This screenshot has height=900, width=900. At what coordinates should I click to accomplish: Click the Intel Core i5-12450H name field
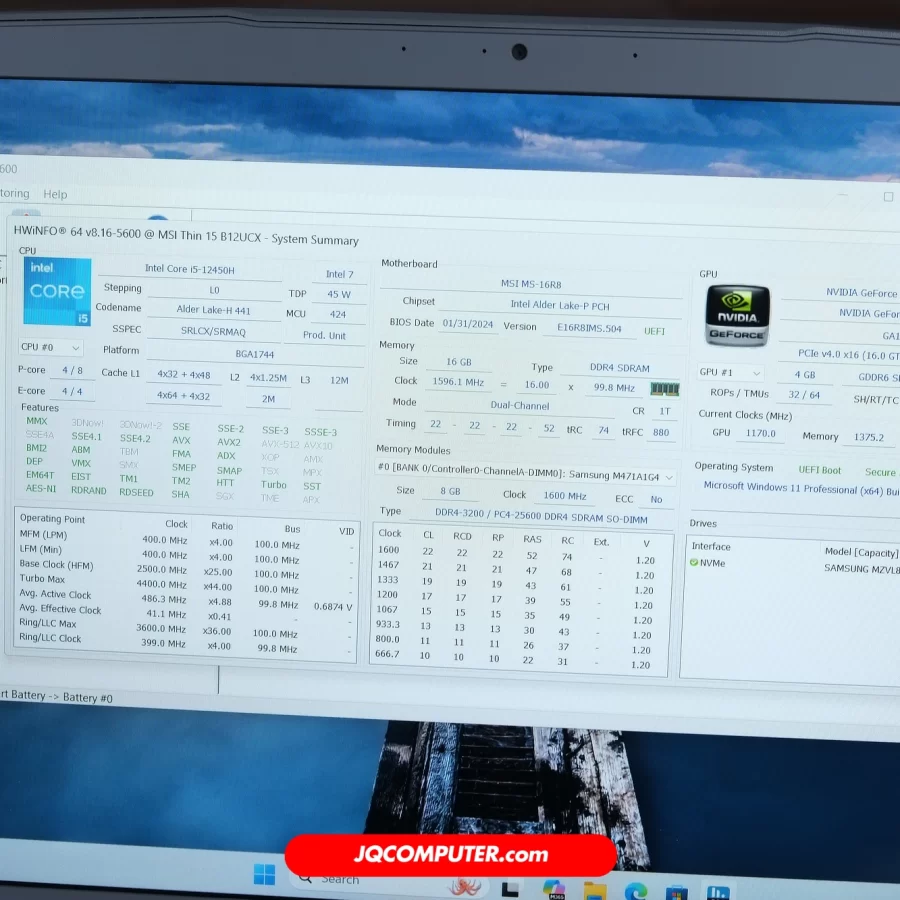click(190, 269)
